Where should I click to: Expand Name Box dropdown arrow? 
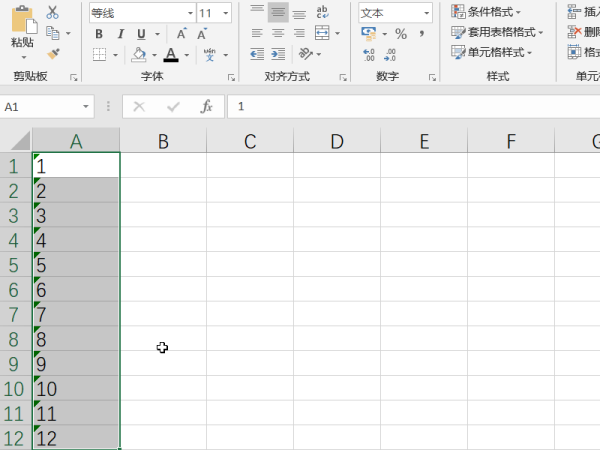click(x=86, y=106)
